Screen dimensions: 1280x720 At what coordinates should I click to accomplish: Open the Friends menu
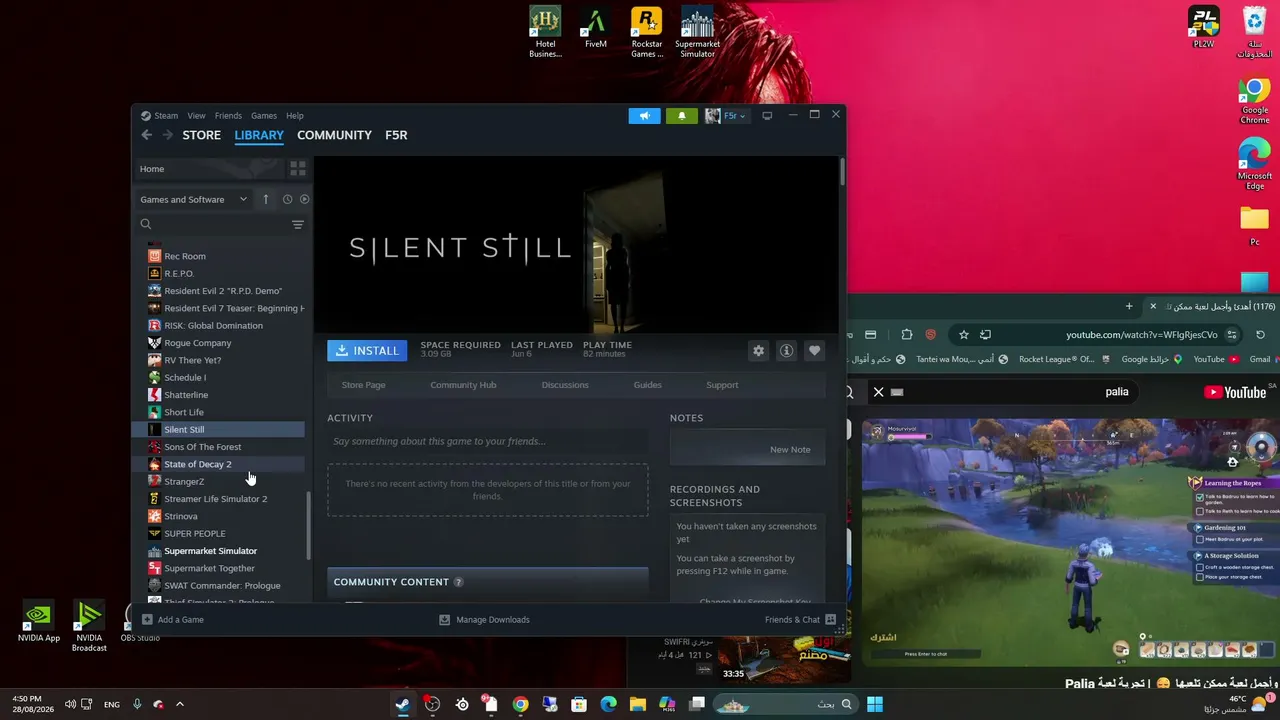click(x=228, y=116)
